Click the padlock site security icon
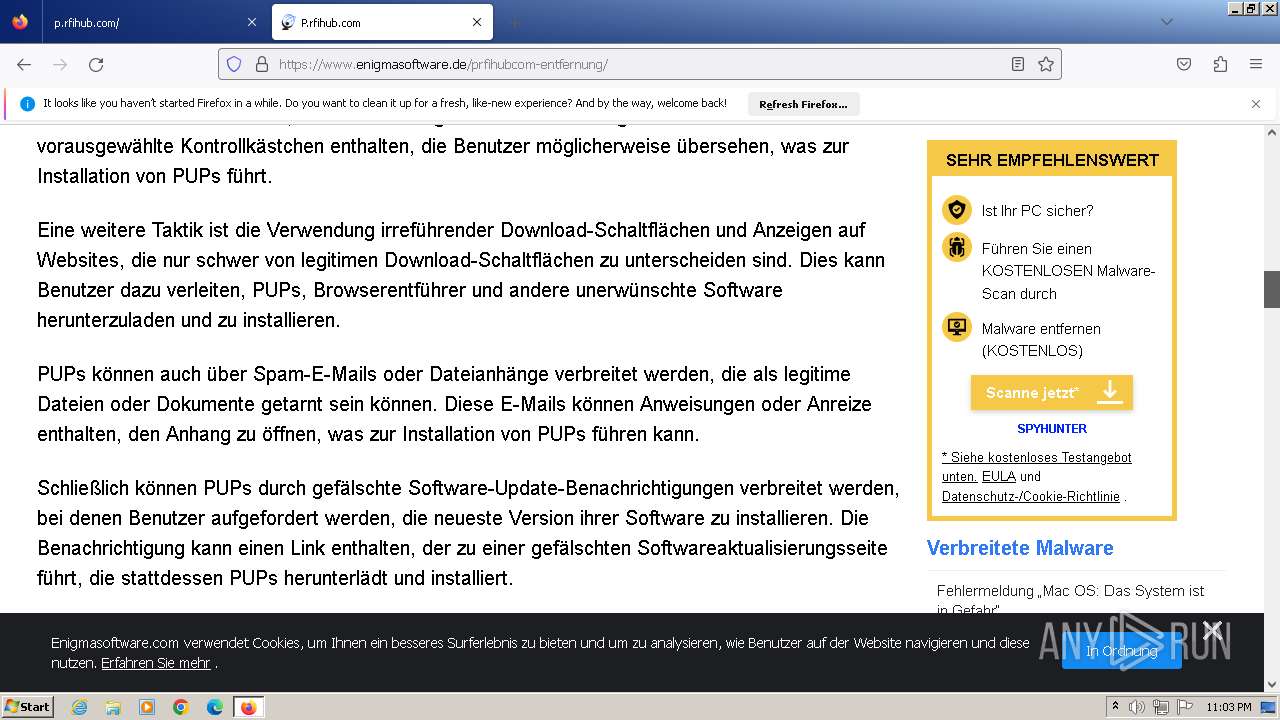Image resolution: width=1280 pixels, height=720 pixels. point(262,64)
